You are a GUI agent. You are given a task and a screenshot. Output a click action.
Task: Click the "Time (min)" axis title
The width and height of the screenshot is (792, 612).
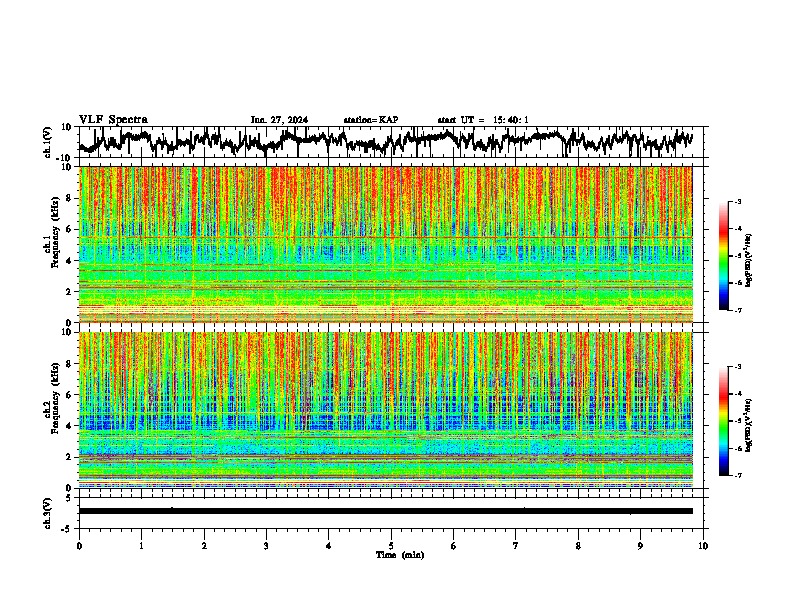[400, 555]
